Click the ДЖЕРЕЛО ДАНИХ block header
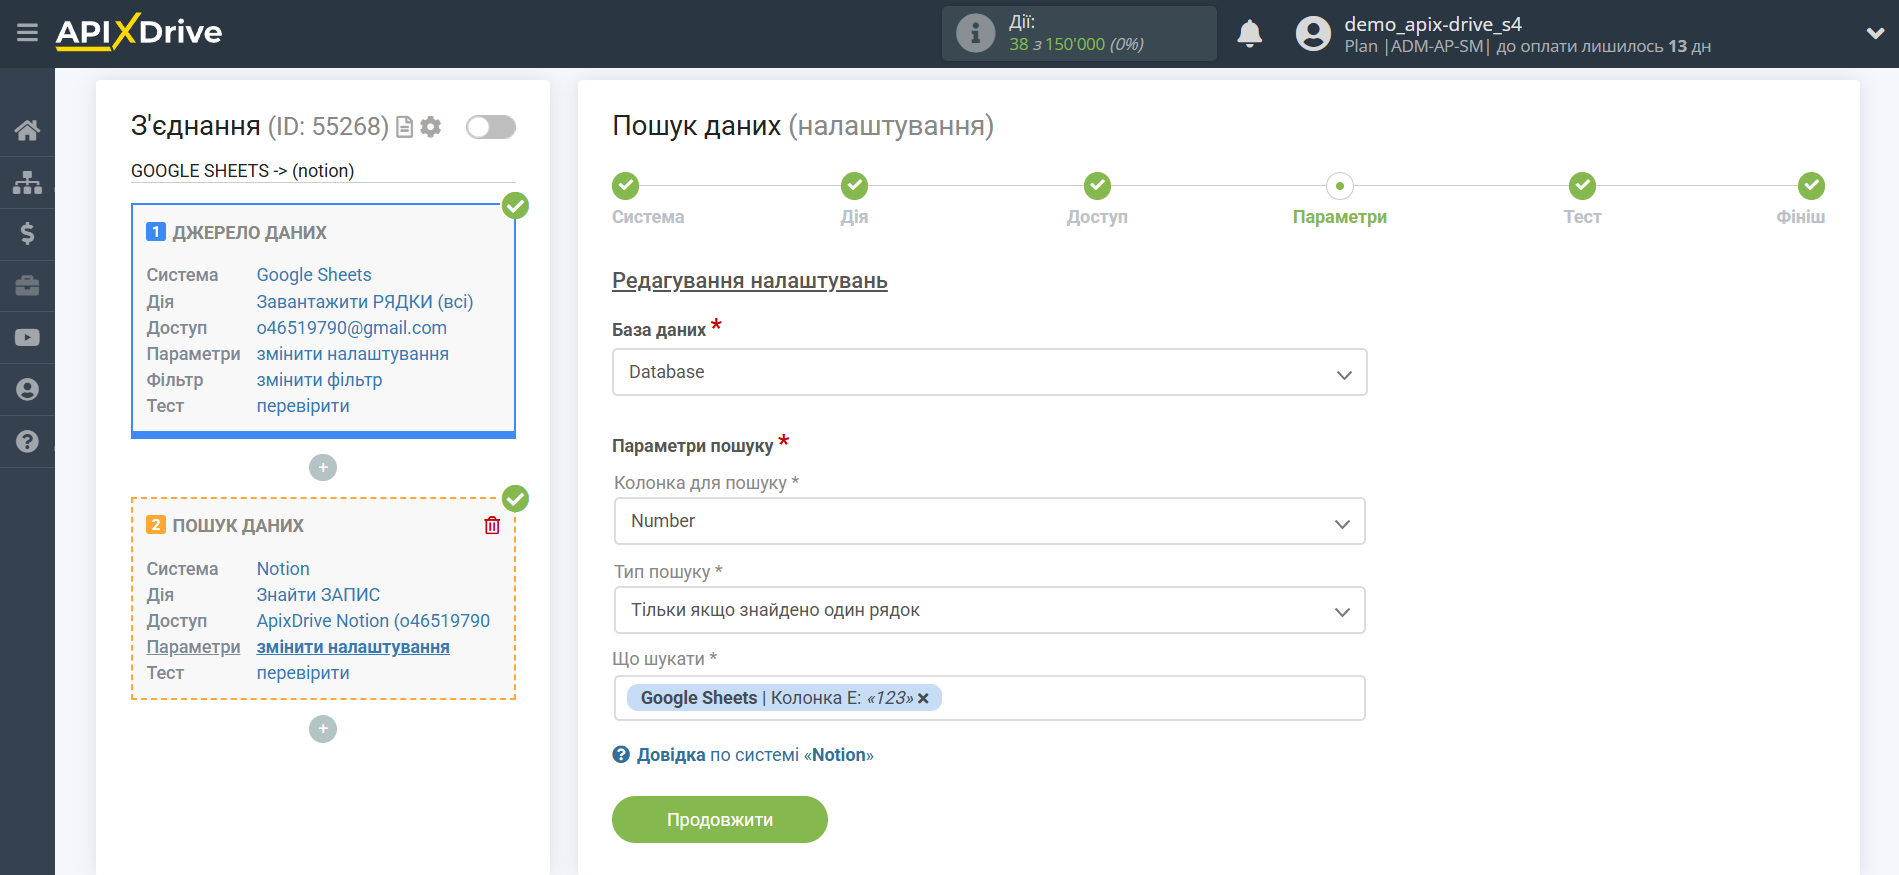Image resolution: width=1899 pixels, height=875 pixels. click(x=249, y=233)
